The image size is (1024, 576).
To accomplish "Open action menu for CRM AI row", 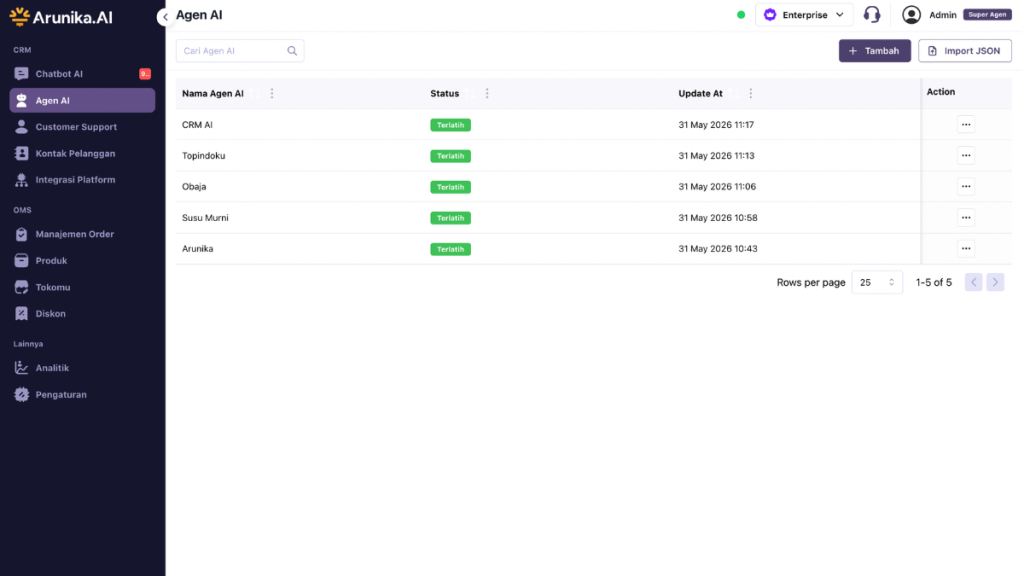I will (966, 125).
